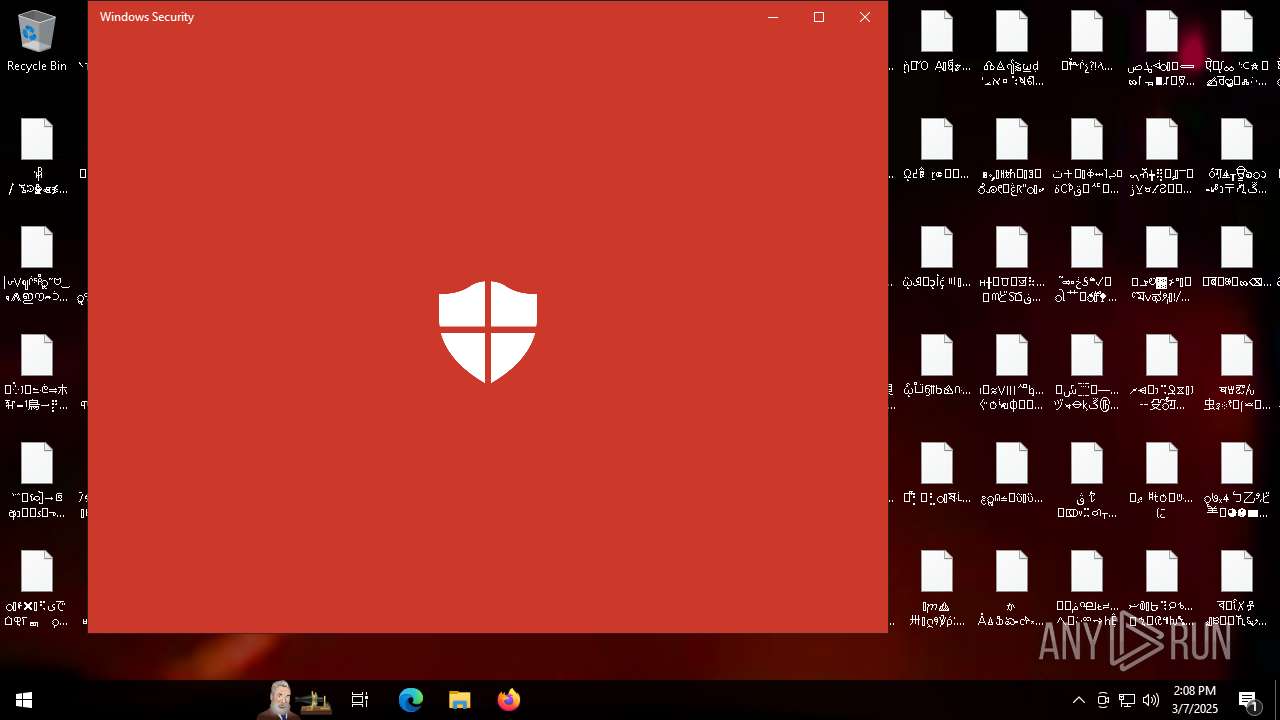Open the notification center
Viewport: 1280px width, 720px height.
point(1248,700)
